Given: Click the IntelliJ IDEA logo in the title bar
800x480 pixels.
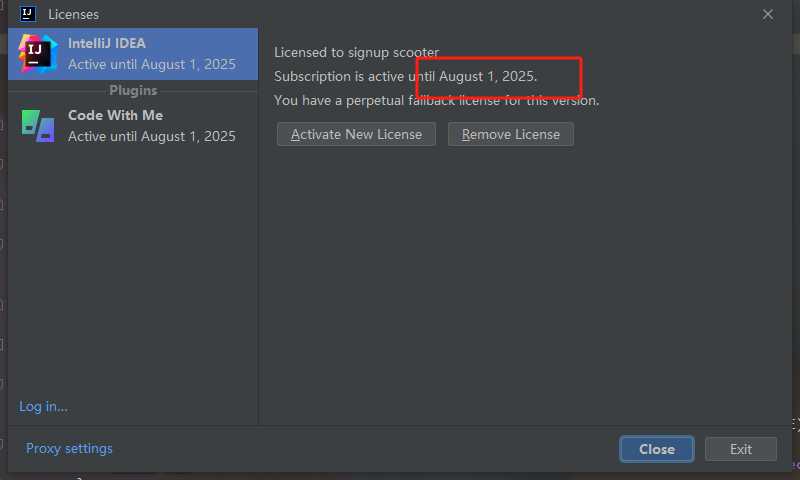Looking at the screenshot, I should [29, 14].
